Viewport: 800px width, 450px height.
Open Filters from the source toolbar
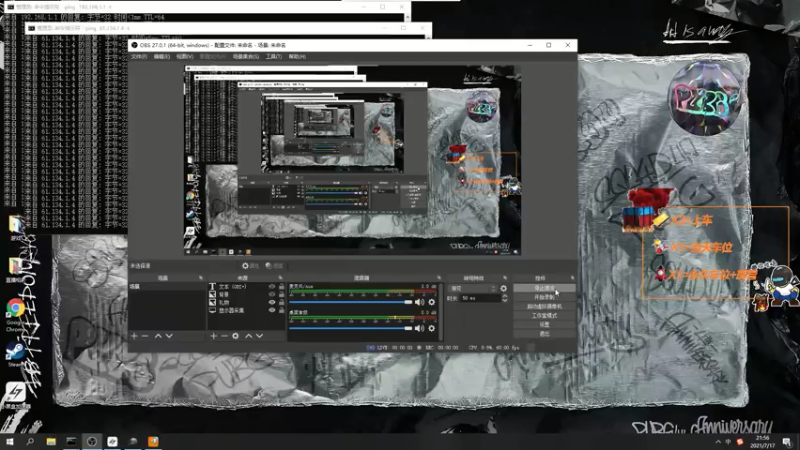[274, 266]
